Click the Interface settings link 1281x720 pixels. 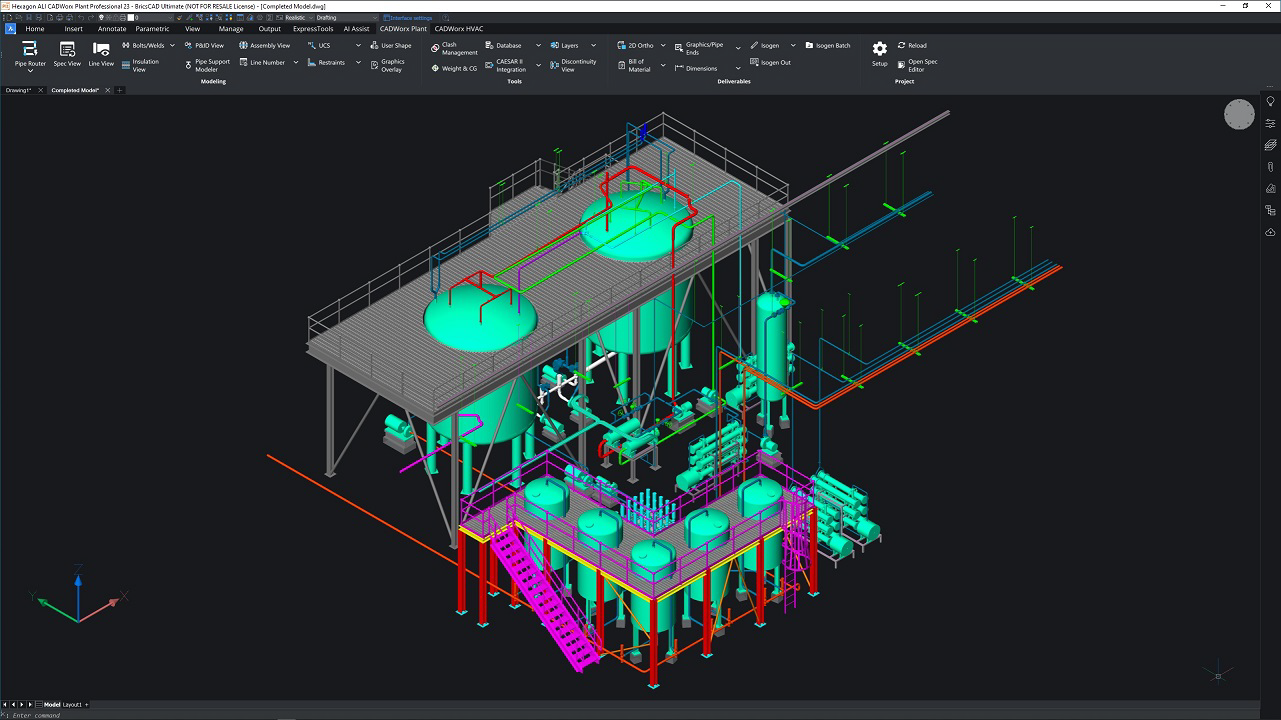[409, 17]
